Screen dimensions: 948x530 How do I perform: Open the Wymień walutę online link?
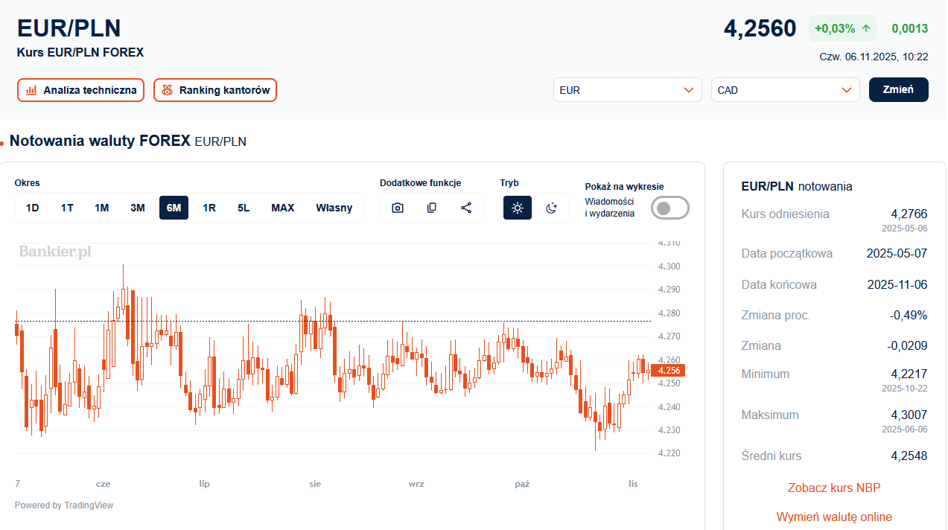[x=834, y=517]
